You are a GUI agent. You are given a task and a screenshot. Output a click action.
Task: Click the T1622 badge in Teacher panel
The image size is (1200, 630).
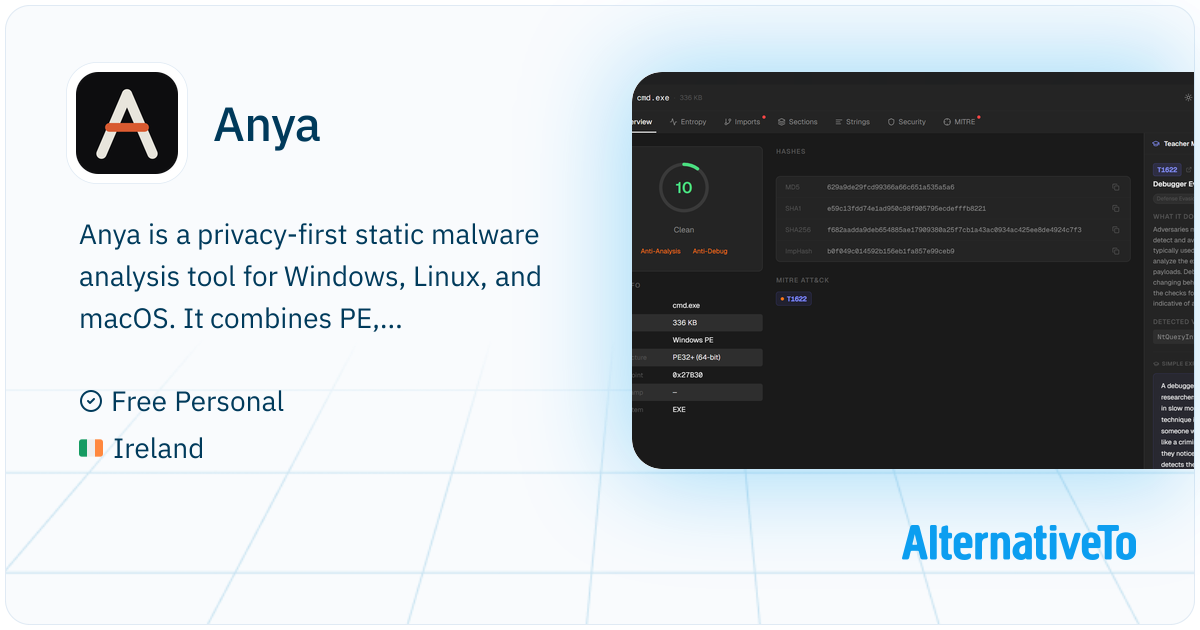pos(1167,170)
